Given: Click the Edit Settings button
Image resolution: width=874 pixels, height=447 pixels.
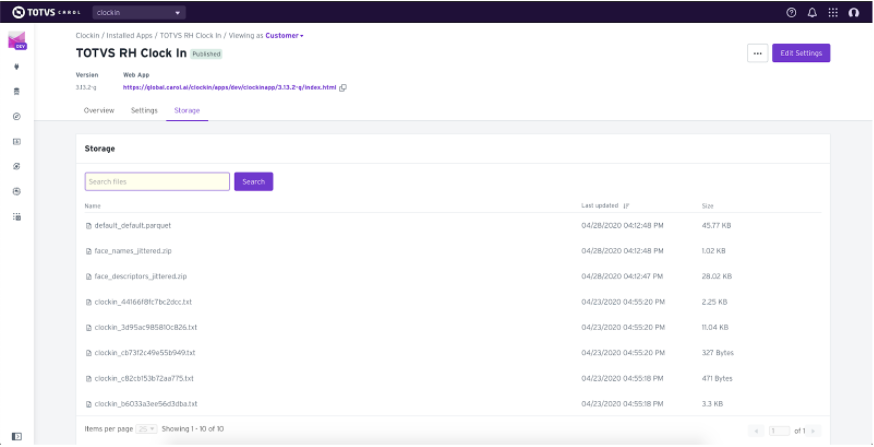Looking at the screenshot, I should pyautogui.click(x=801, y=53).
